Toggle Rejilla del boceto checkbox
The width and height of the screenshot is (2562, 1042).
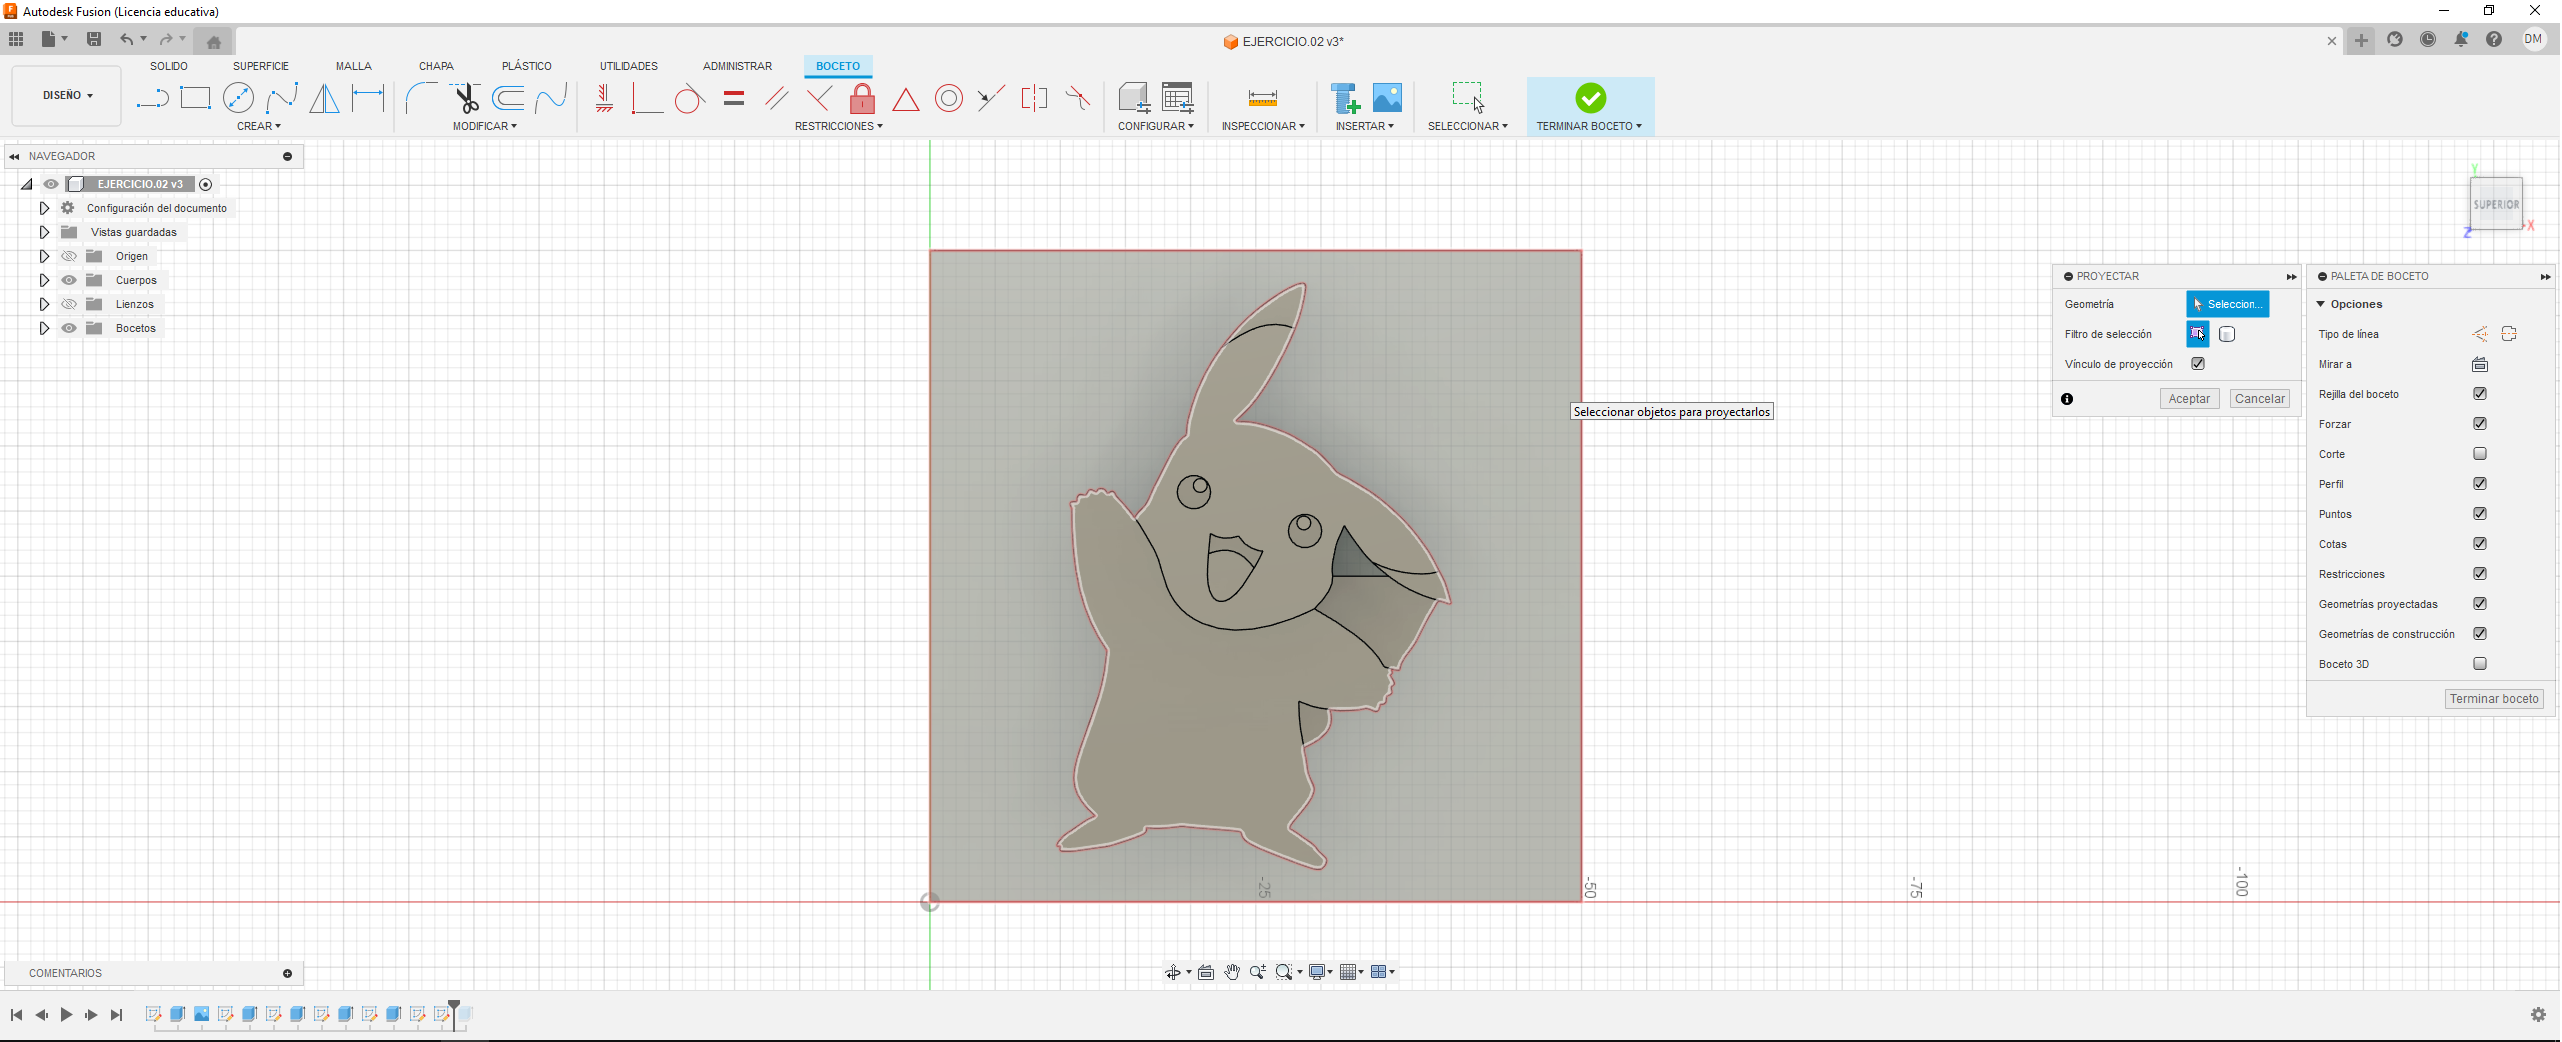[2480, 394]
